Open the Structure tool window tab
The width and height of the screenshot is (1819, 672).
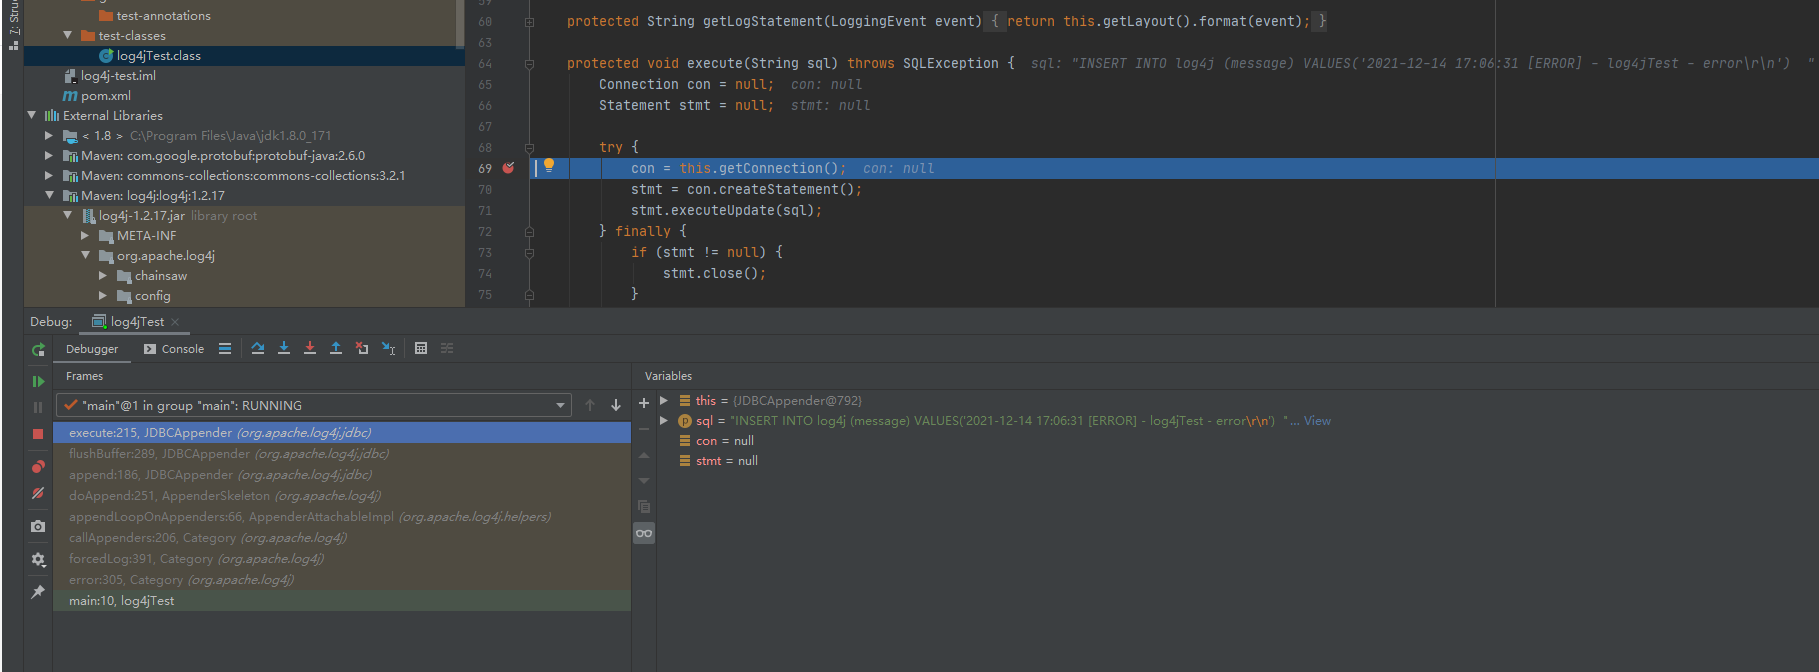click(x=13, y=26)
